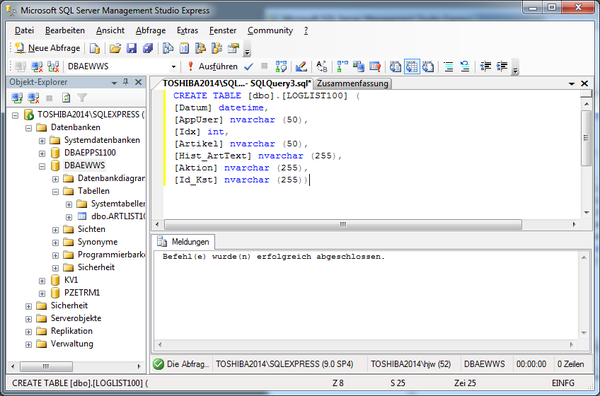Open the Extras menu
The width and height of the screenshot is (600, 396).
tap(187, 31)
